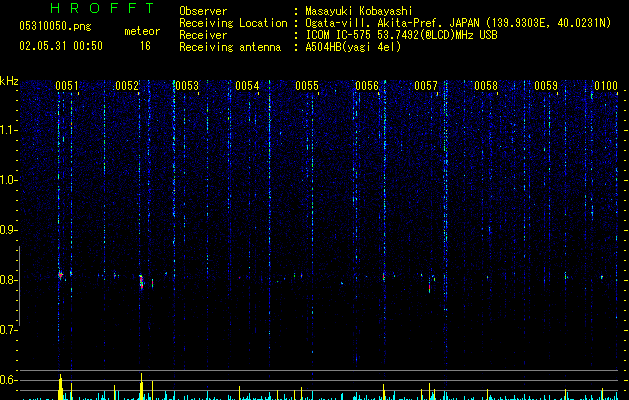Viewport: 629px width, 400px height.
Task: Click the "Receiver" field label
Action: [x=203, y=35]
